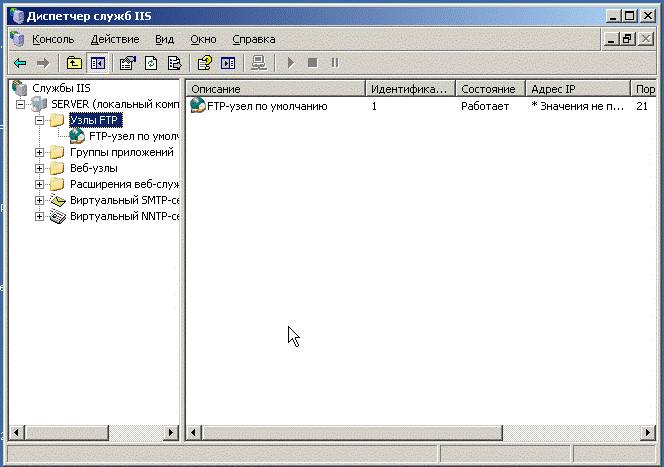Sort by the Идентифика... column header
The width and height of the screenshot is (664, 467).
click(x=410, y=89)
